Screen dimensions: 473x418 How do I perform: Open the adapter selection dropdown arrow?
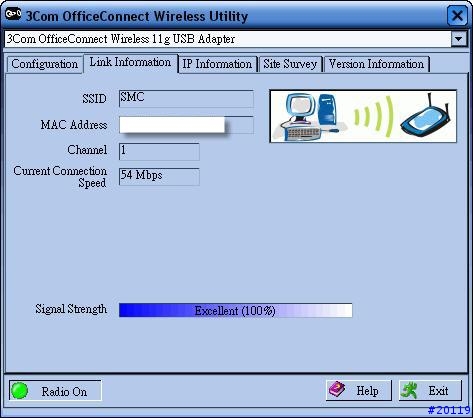tap(459, 39)
